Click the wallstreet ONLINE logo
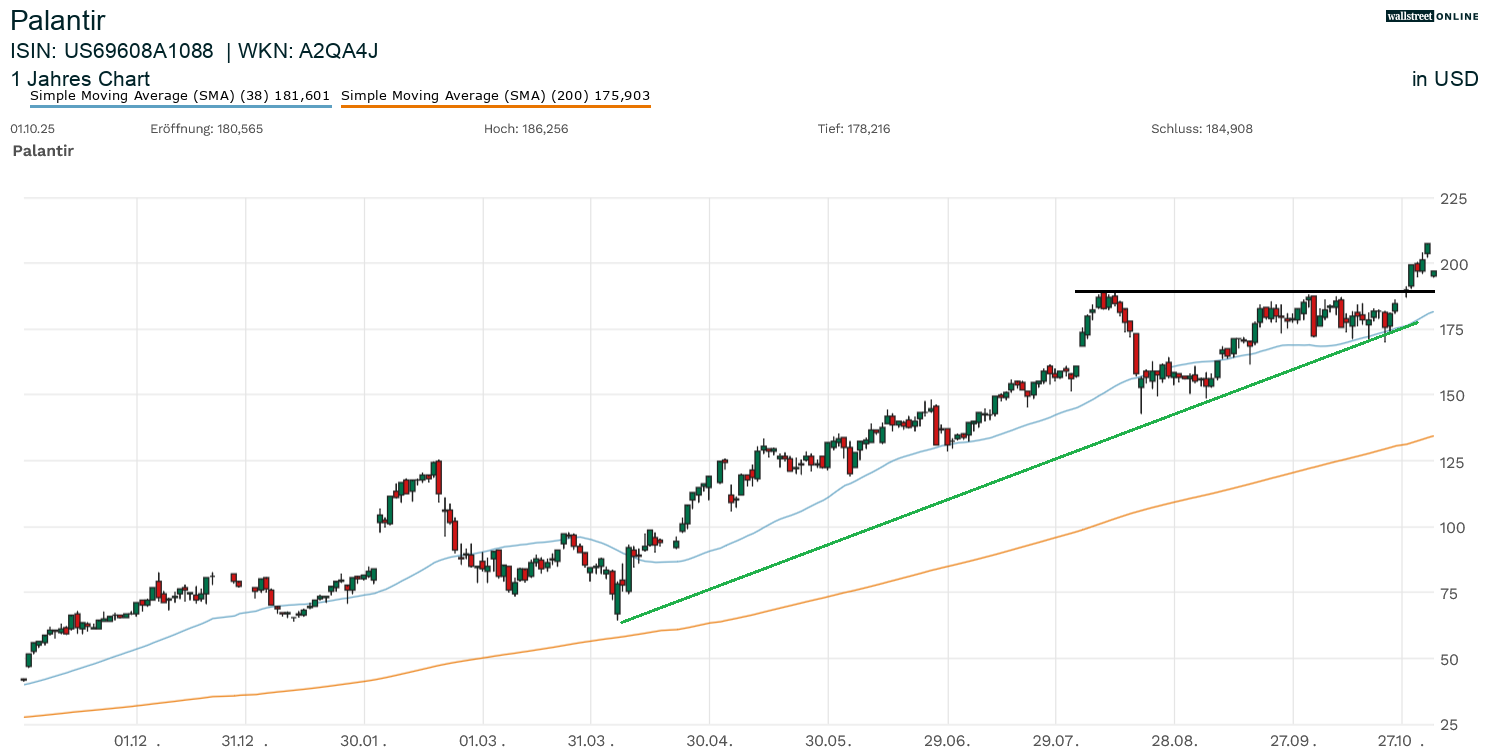The height and width of the screenshot is (749, 1490). pos(1431,16)
